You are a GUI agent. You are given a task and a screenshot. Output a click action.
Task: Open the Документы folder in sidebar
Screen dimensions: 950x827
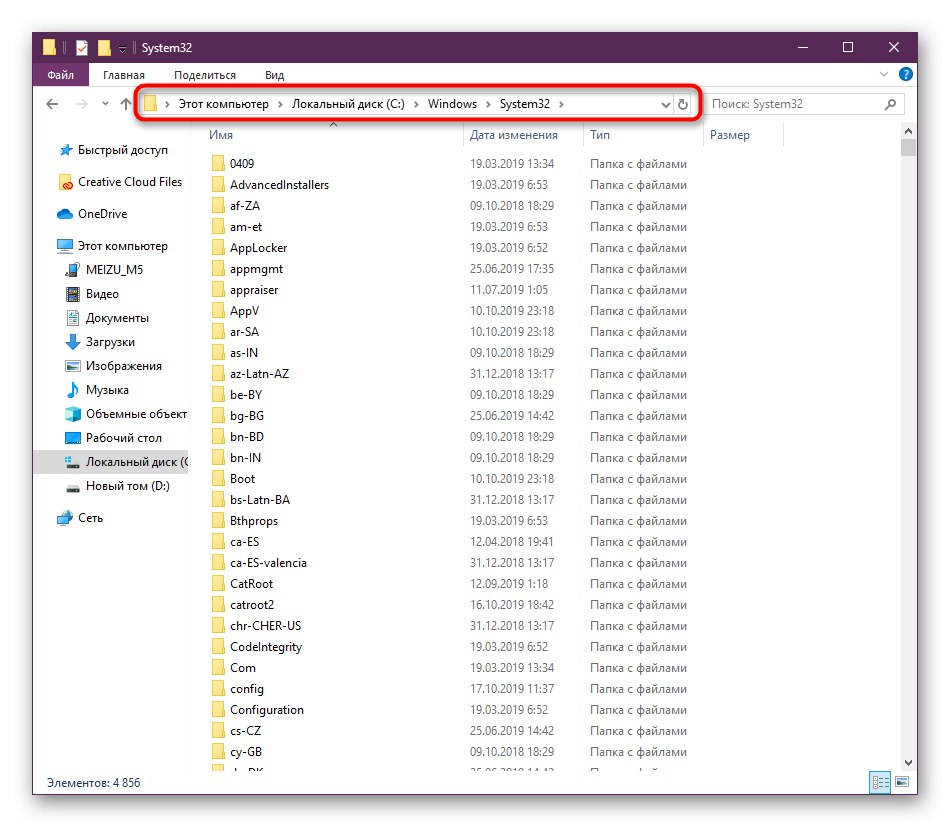tap(117, 318)
